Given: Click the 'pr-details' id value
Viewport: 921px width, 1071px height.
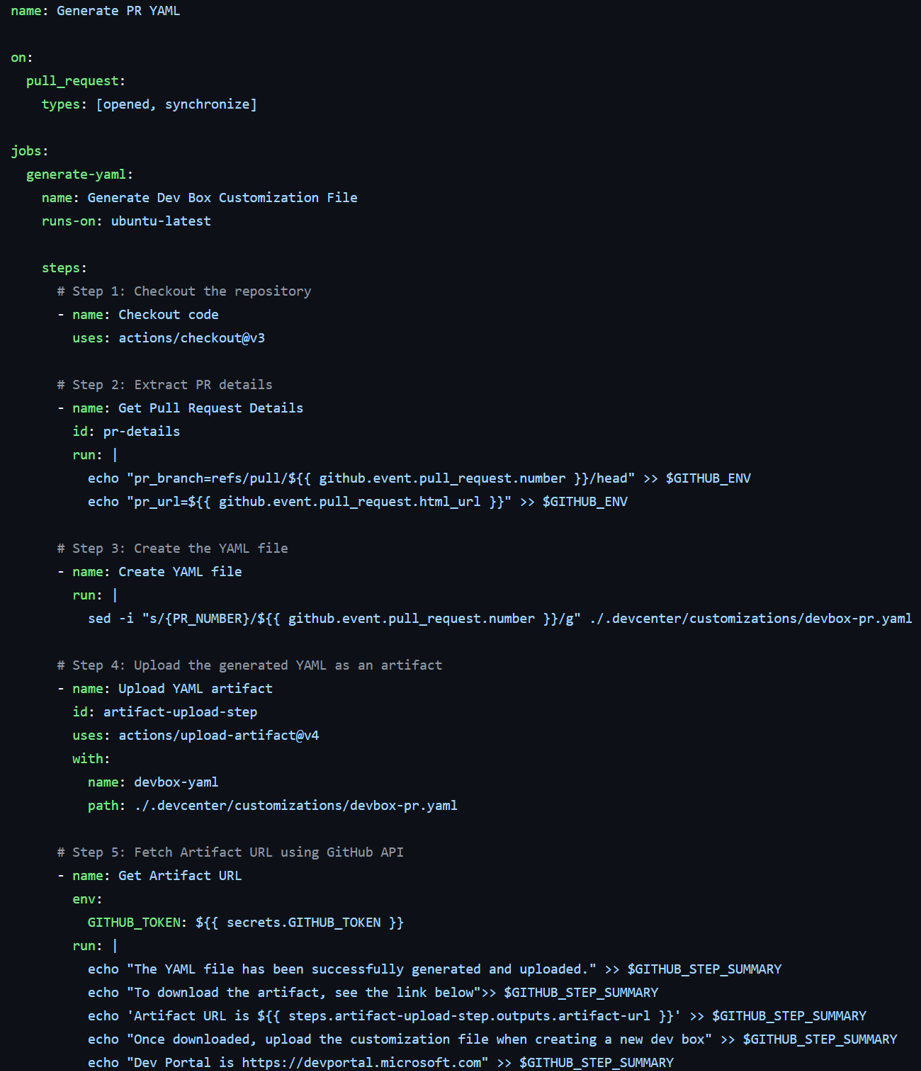Looking at the screenshot, I should point(141,432).
